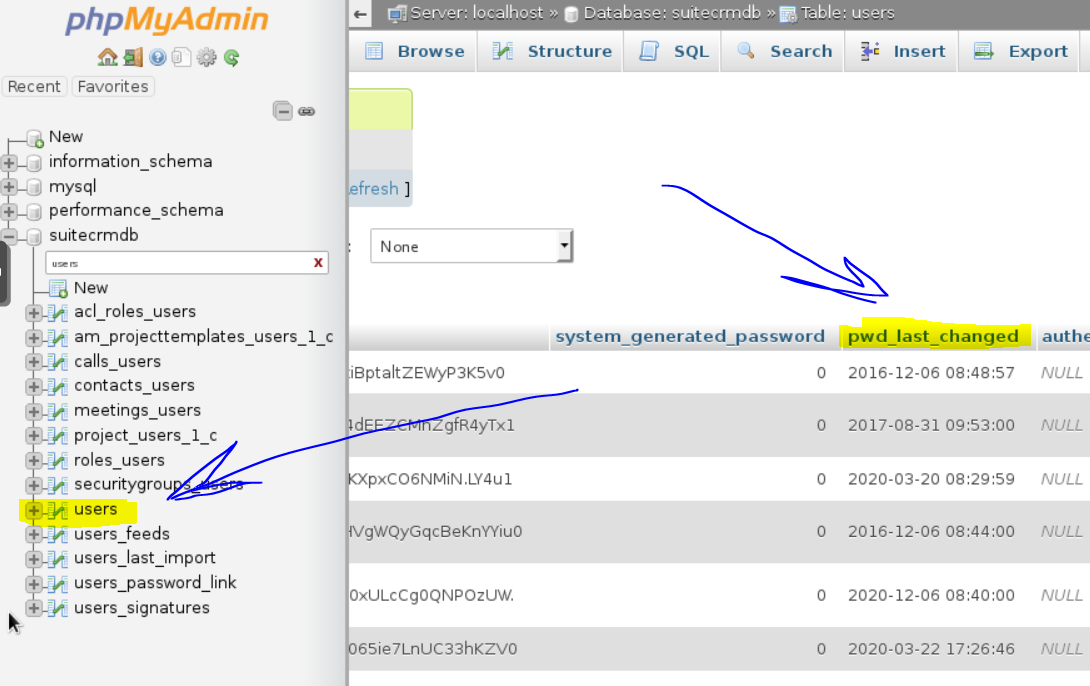
Task: Click table icon beside calls_users
Action: click(x=58, y=362)
